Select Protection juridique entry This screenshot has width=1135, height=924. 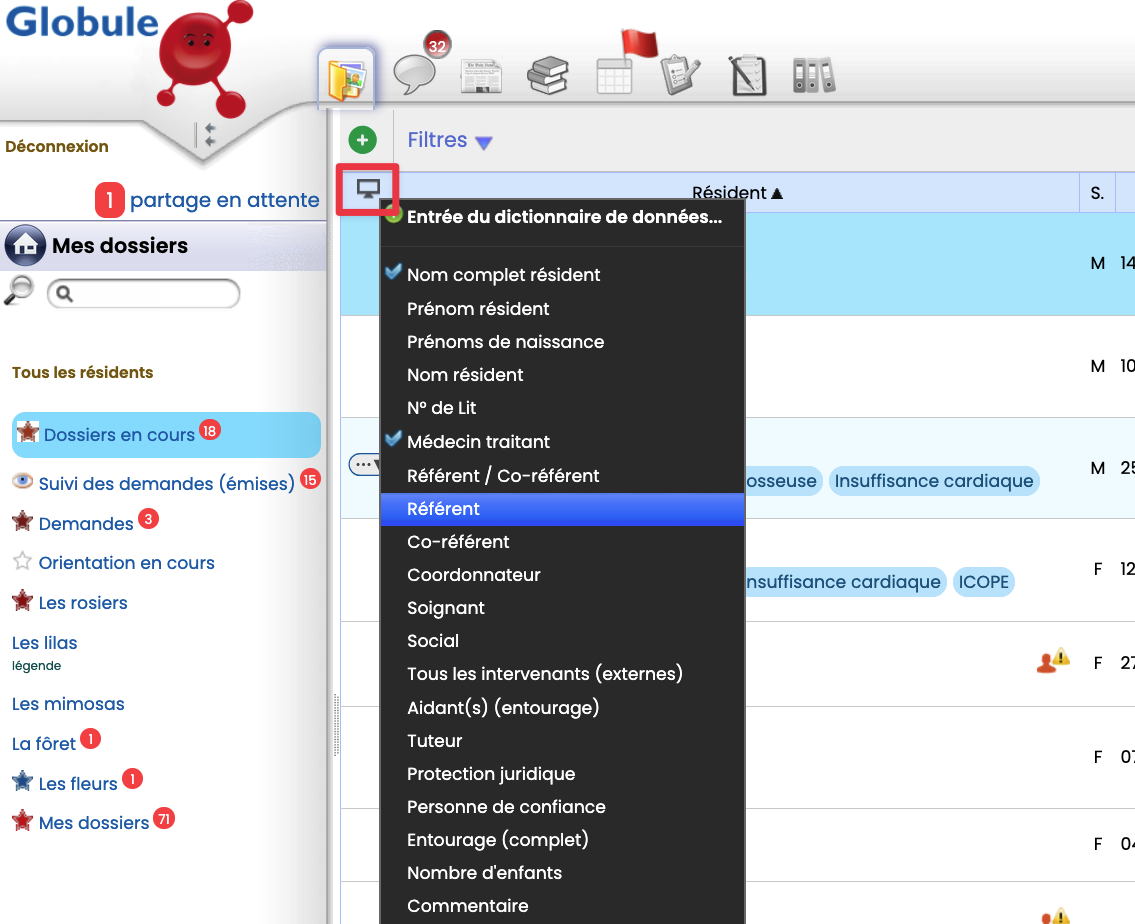[x=491, y=774]
